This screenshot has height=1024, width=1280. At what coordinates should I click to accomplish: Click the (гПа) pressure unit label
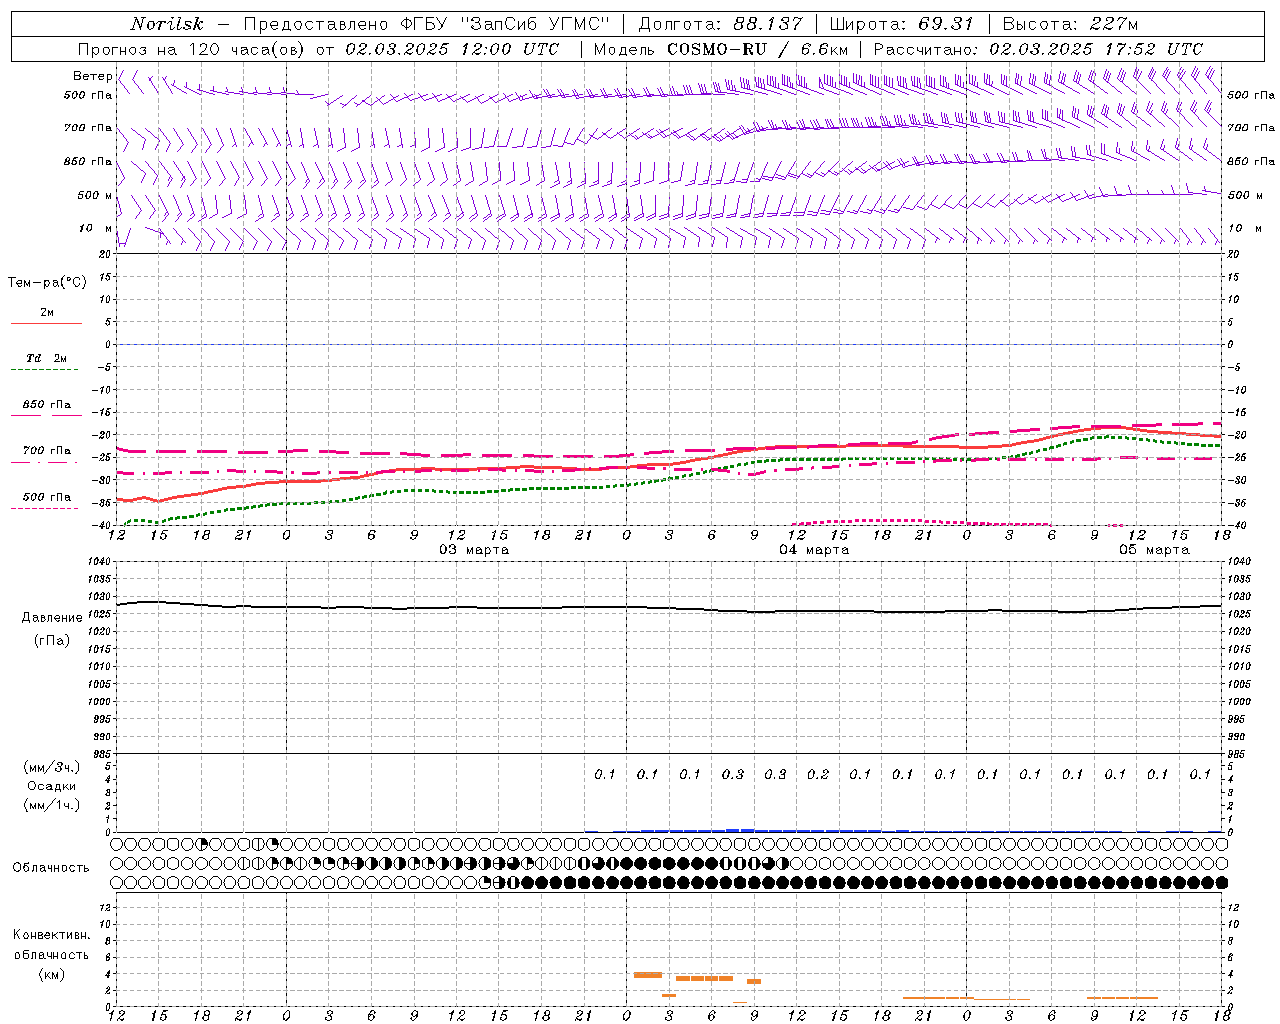52,640
